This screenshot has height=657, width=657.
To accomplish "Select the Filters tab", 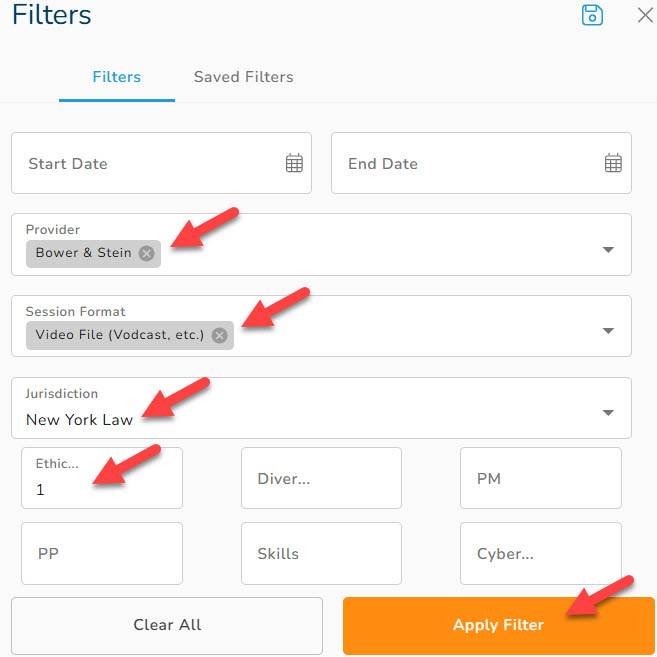I will pyautogui.click(x=116, y=77).
